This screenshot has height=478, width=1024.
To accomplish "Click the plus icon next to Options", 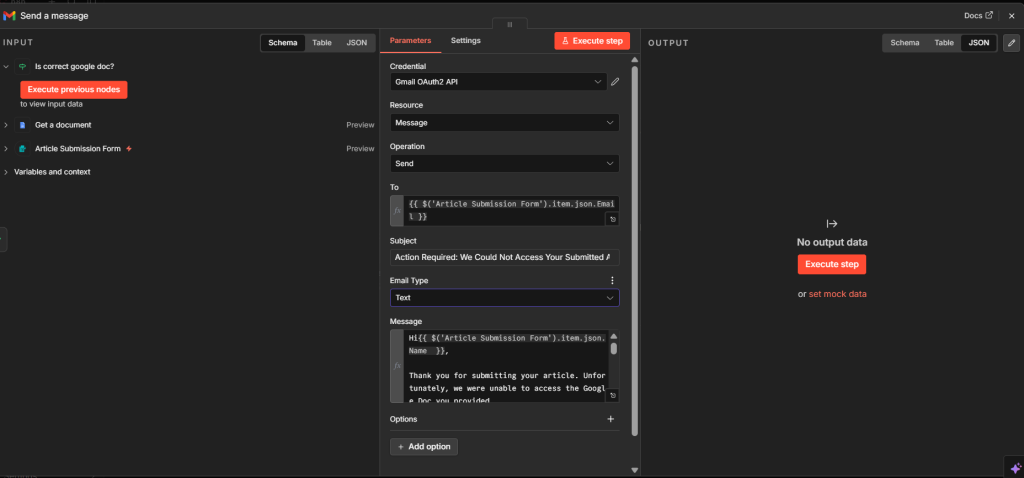I will 611,419.
